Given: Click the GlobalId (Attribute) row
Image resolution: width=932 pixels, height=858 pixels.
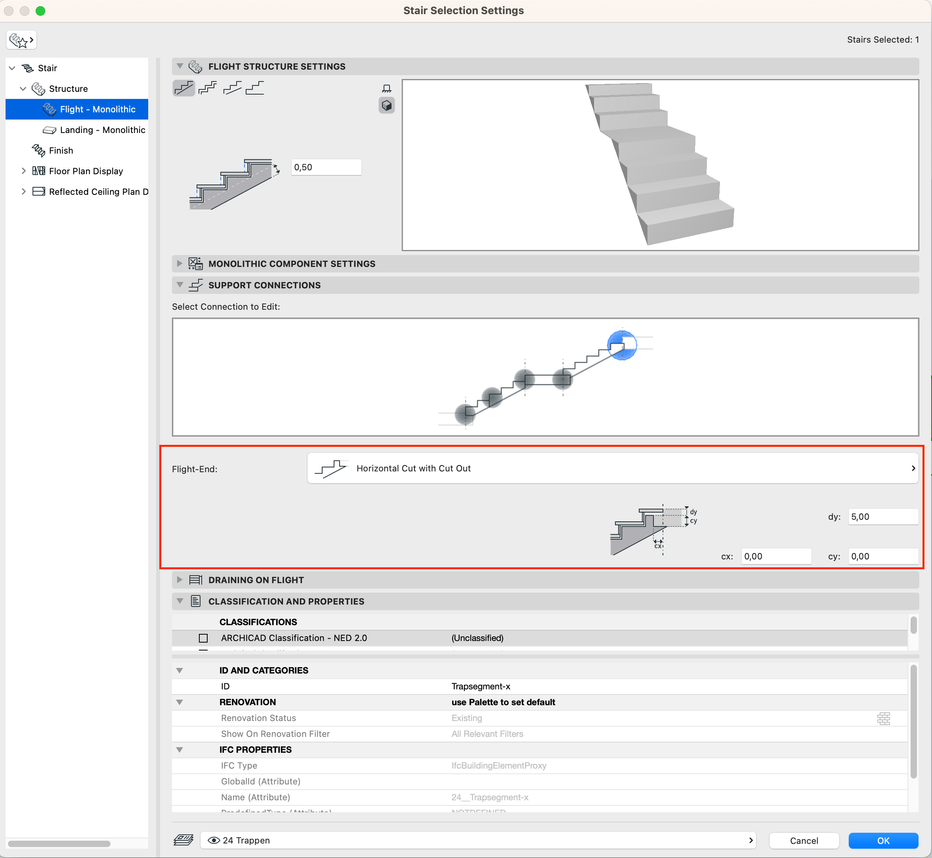Looking at the screenshot, I should coord(539,782).
